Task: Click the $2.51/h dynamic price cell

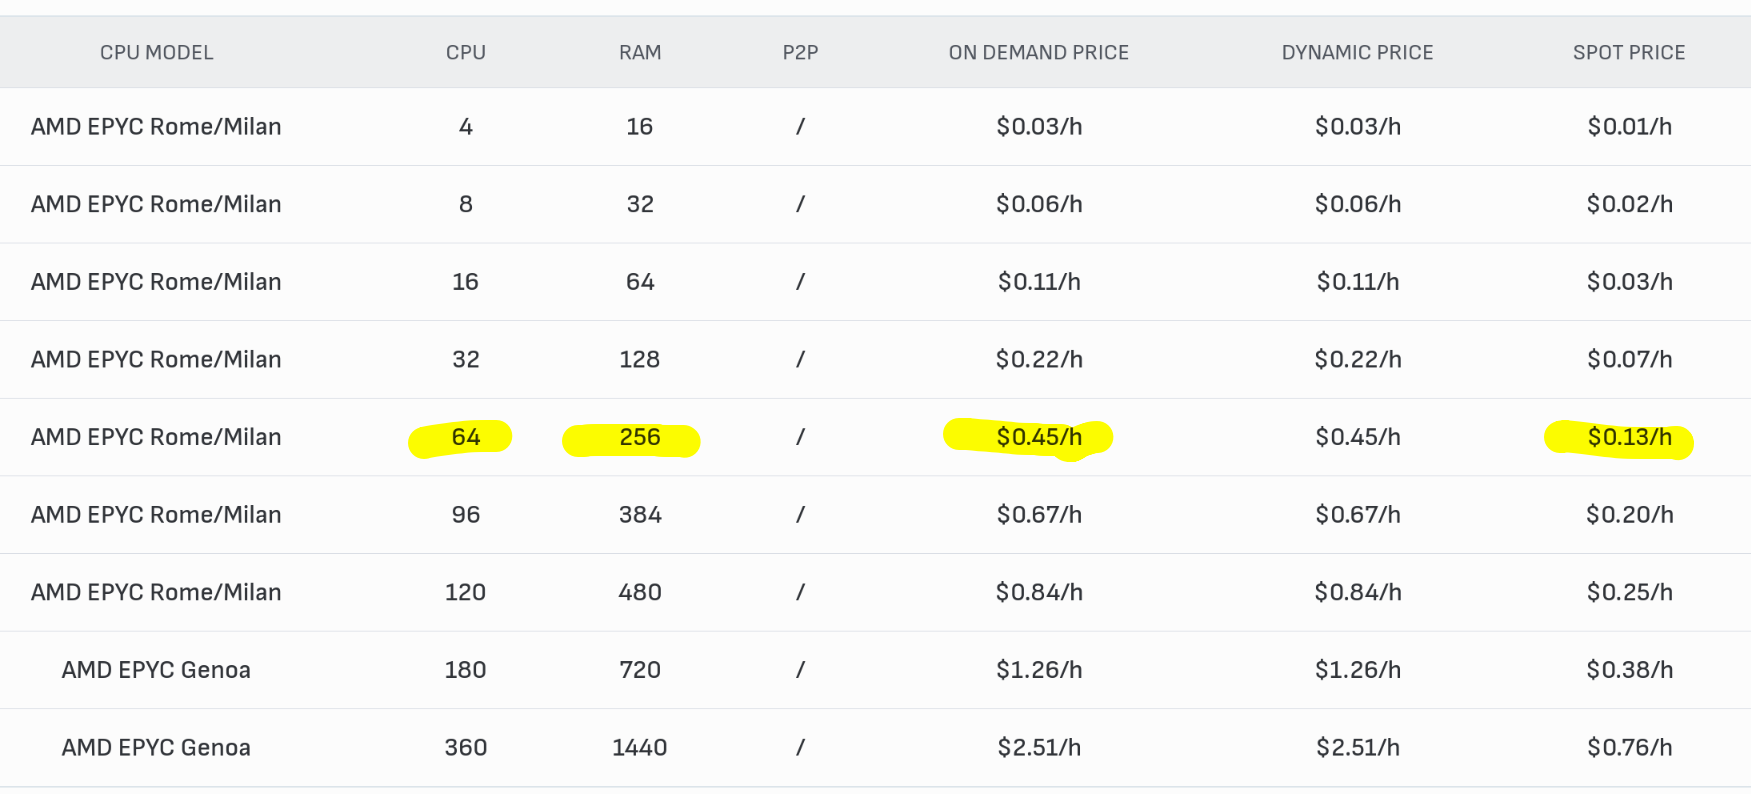Action: click(x=1358, y=747)
